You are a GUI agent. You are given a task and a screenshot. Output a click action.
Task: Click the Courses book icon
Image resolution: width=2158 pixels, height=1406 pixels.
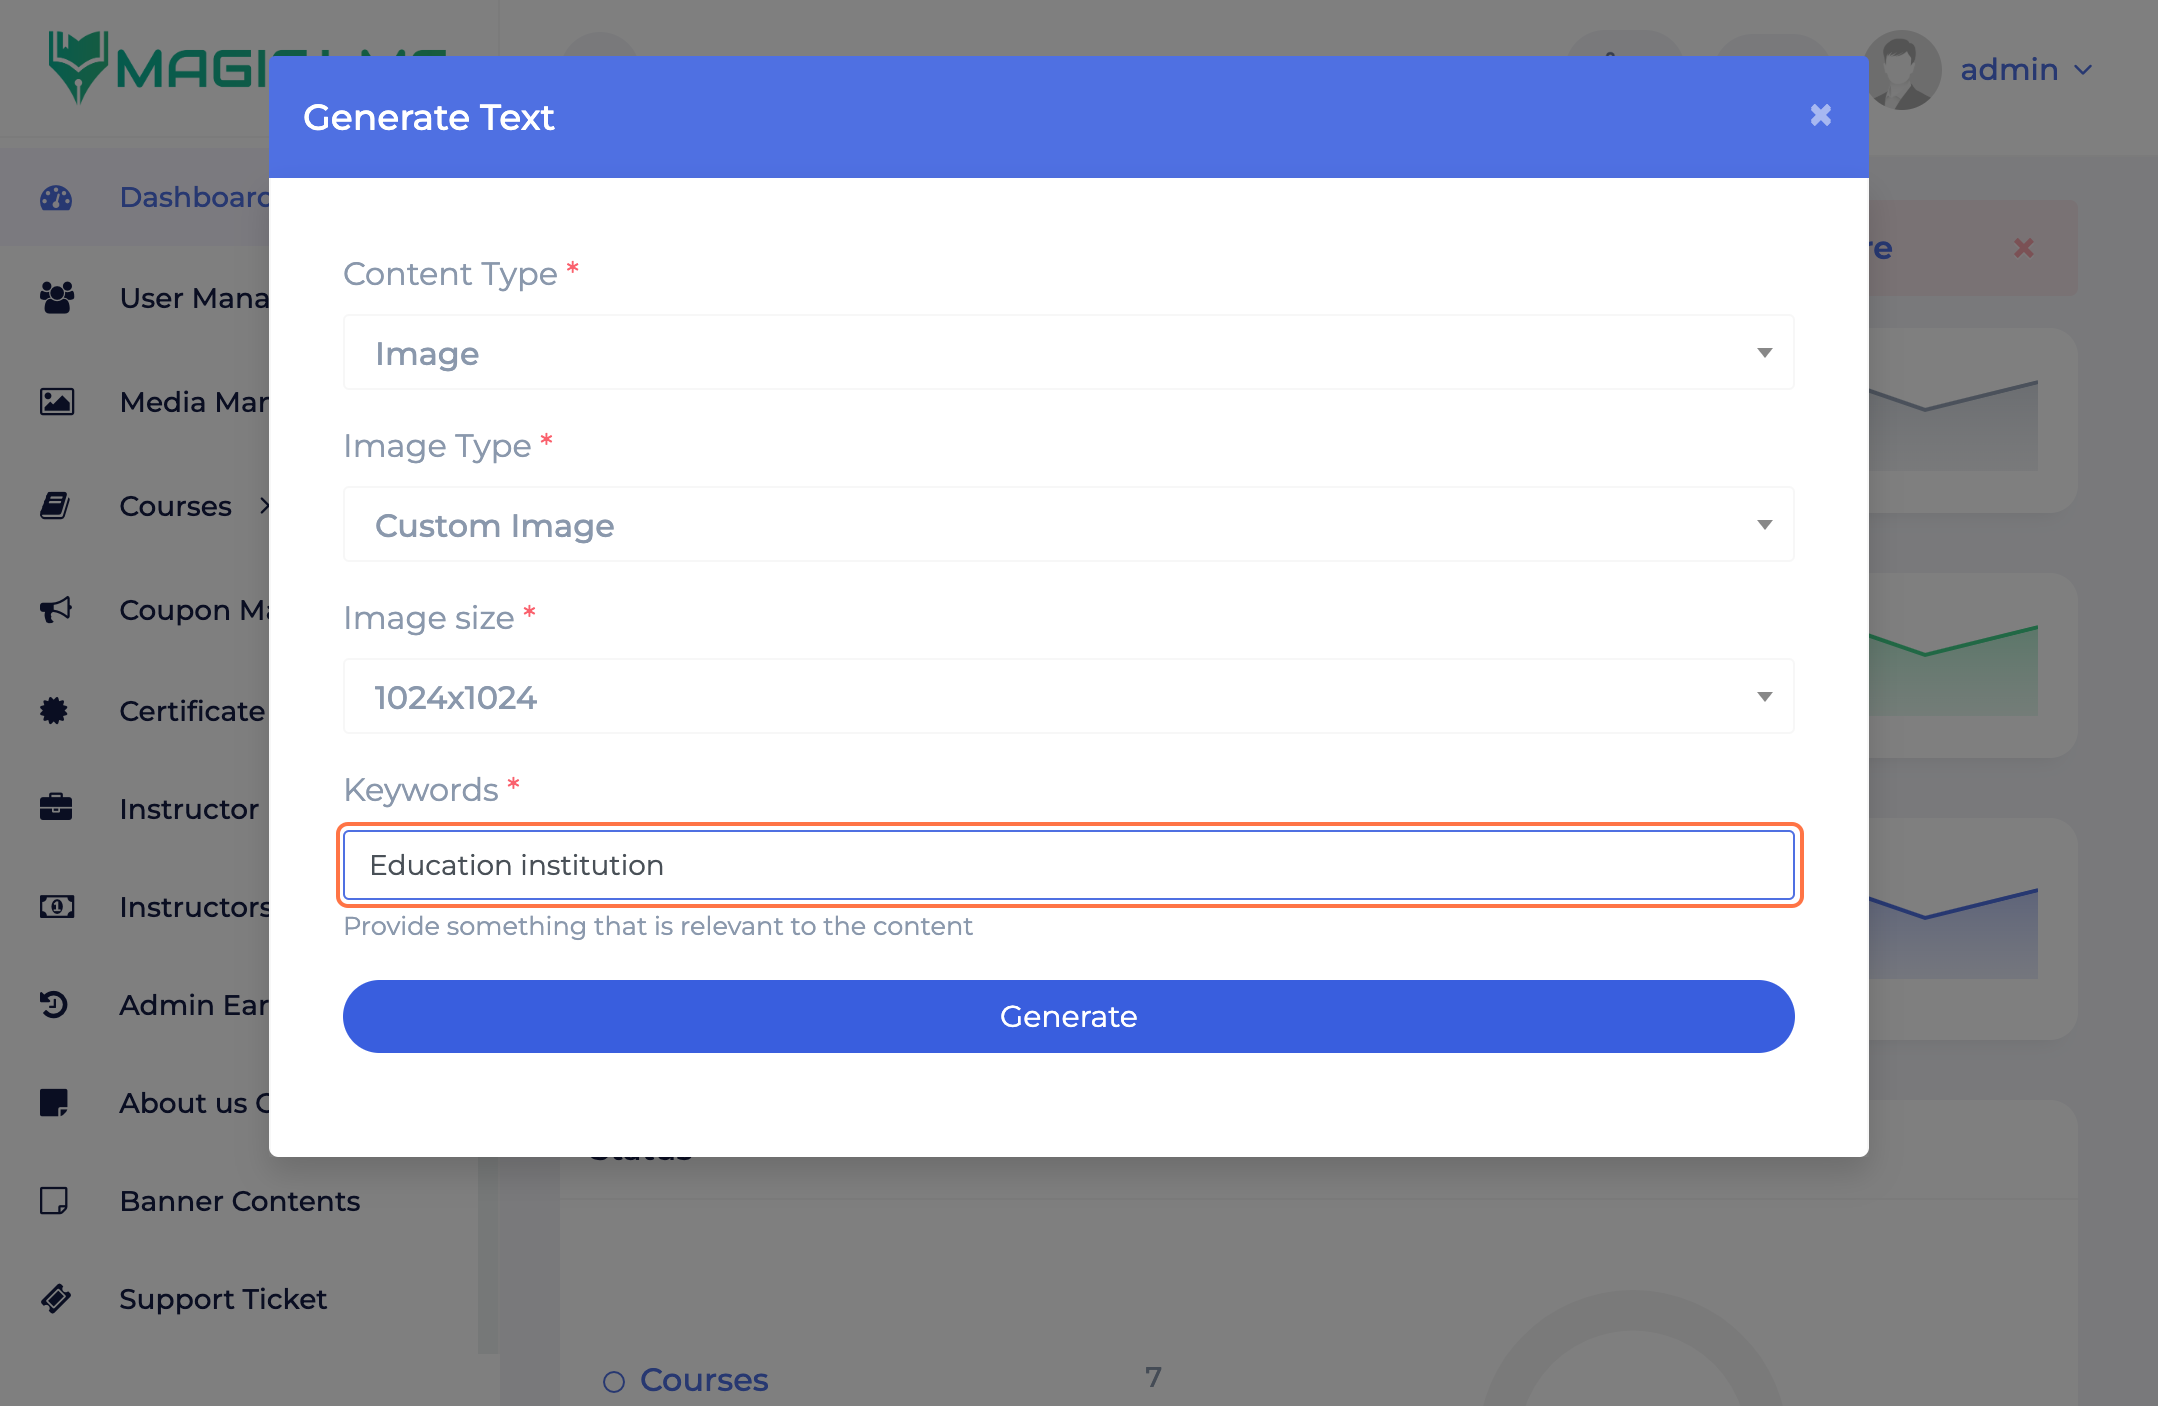tap(55, 506)
